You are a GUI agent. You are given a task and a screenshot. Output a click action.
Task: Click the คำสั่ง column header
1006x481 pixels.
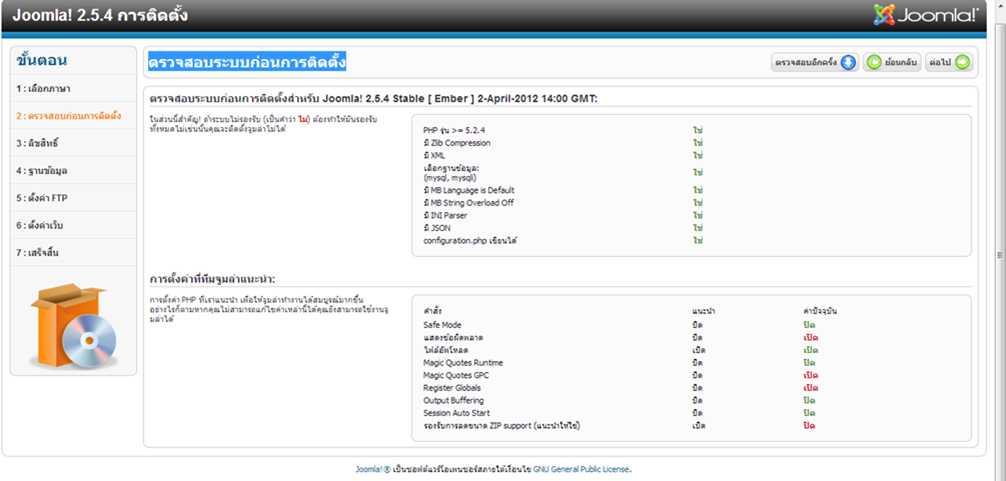pyautogui.click(x=432, y=311)
